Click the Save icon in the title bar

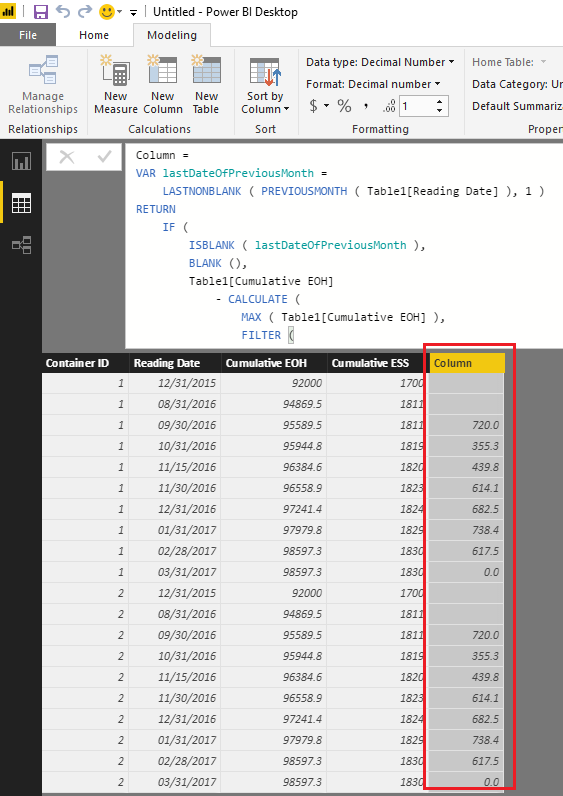coord(41,11)
